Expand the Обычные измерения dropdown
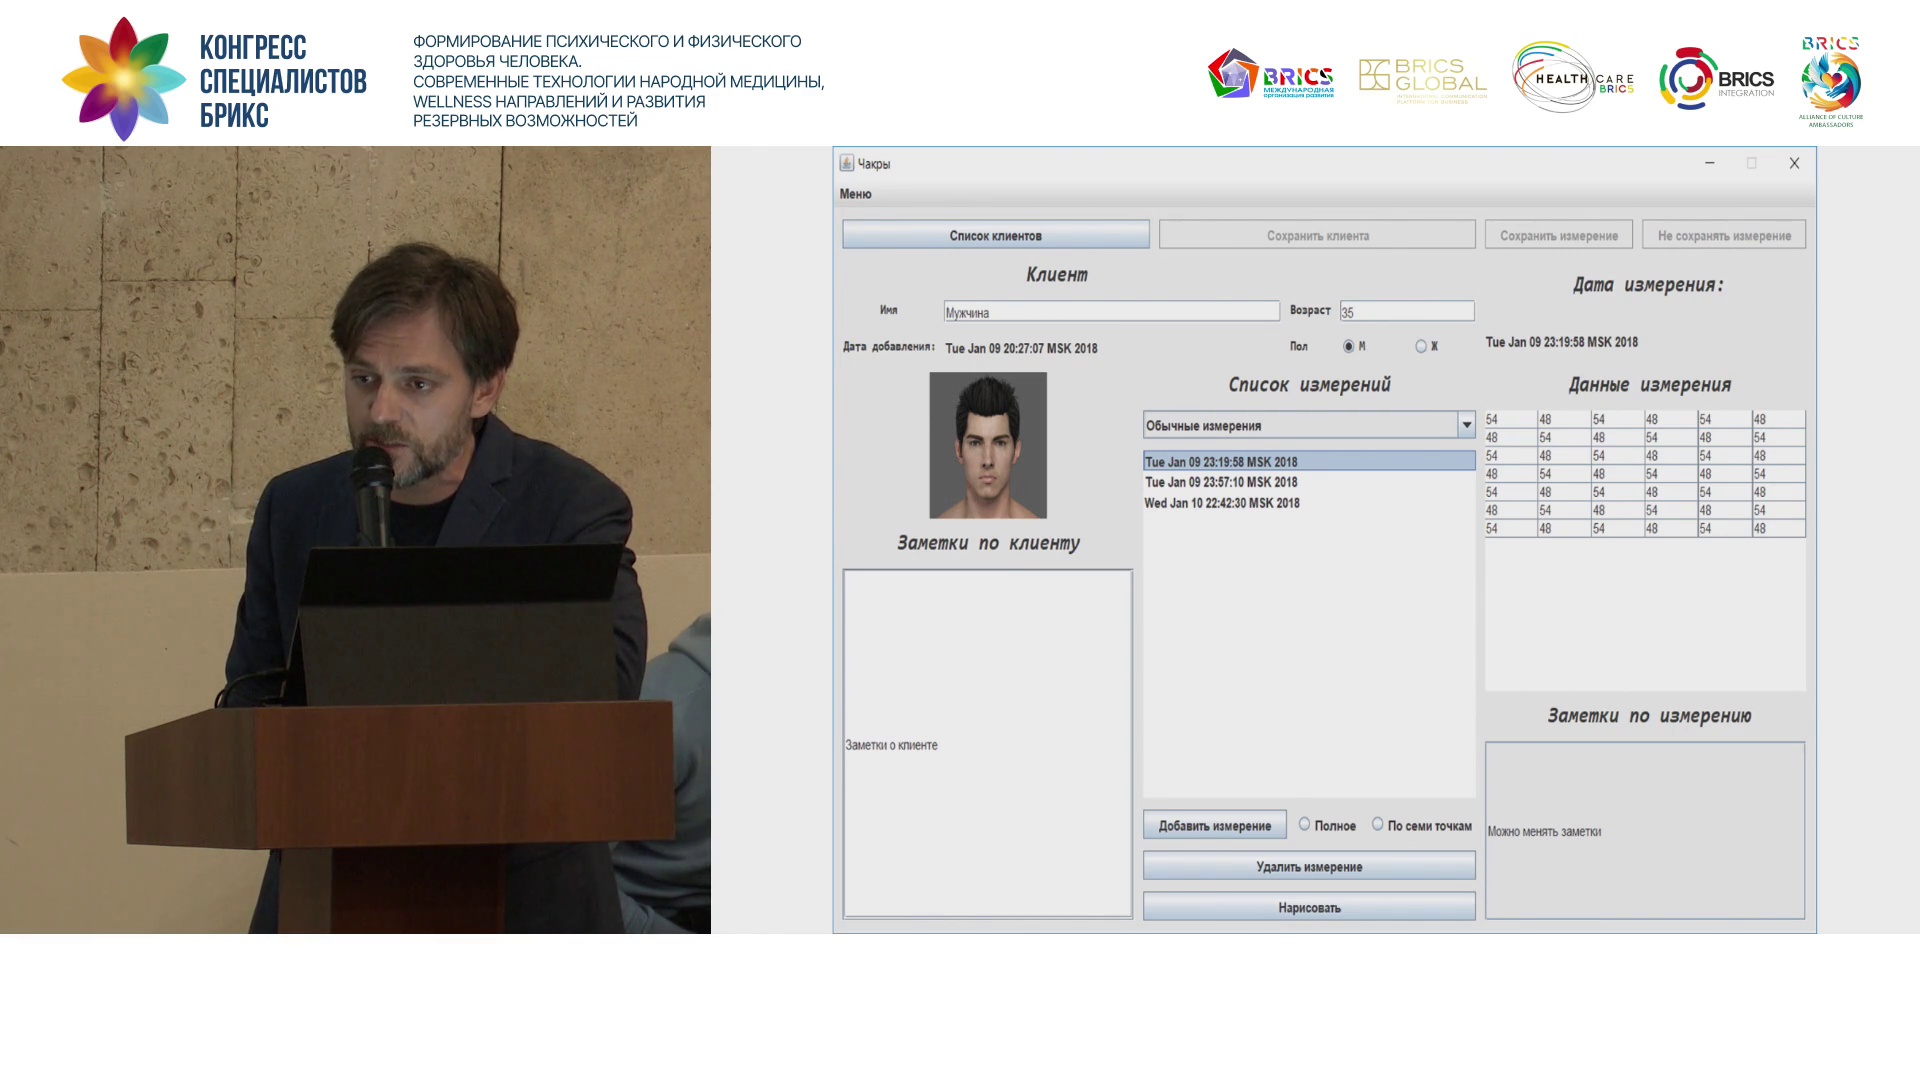Screen dimensions: 1920x1080 pyautogui.click(x=1466, y=425)
